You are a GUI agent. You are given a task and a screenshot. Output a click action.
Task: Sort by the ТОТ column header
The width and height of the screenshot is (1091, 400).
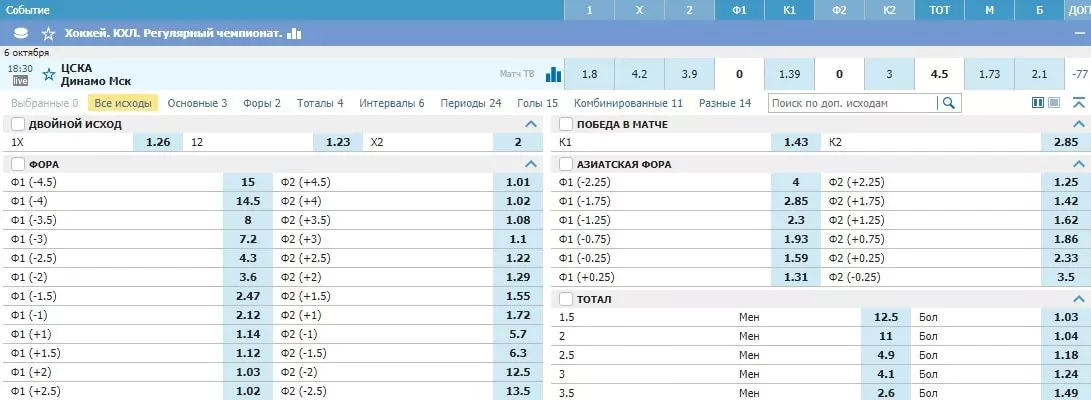click(x=939, y=10)
